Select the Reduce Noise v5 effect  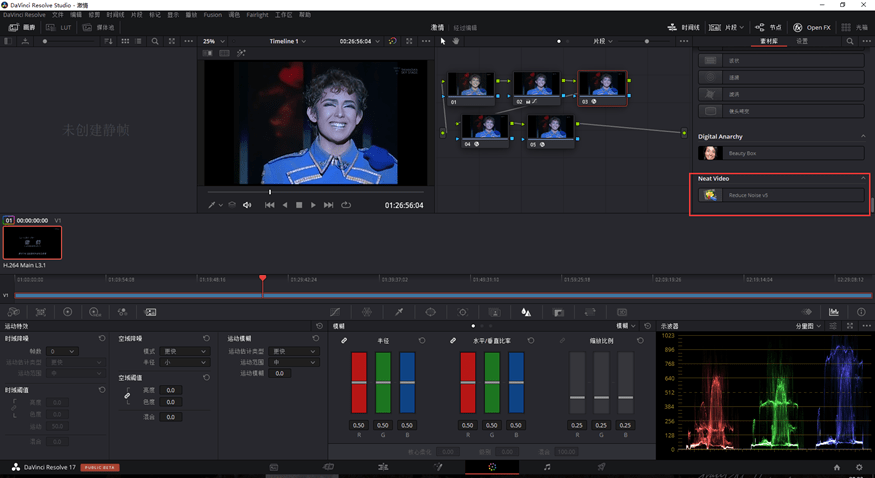[781, 195]
